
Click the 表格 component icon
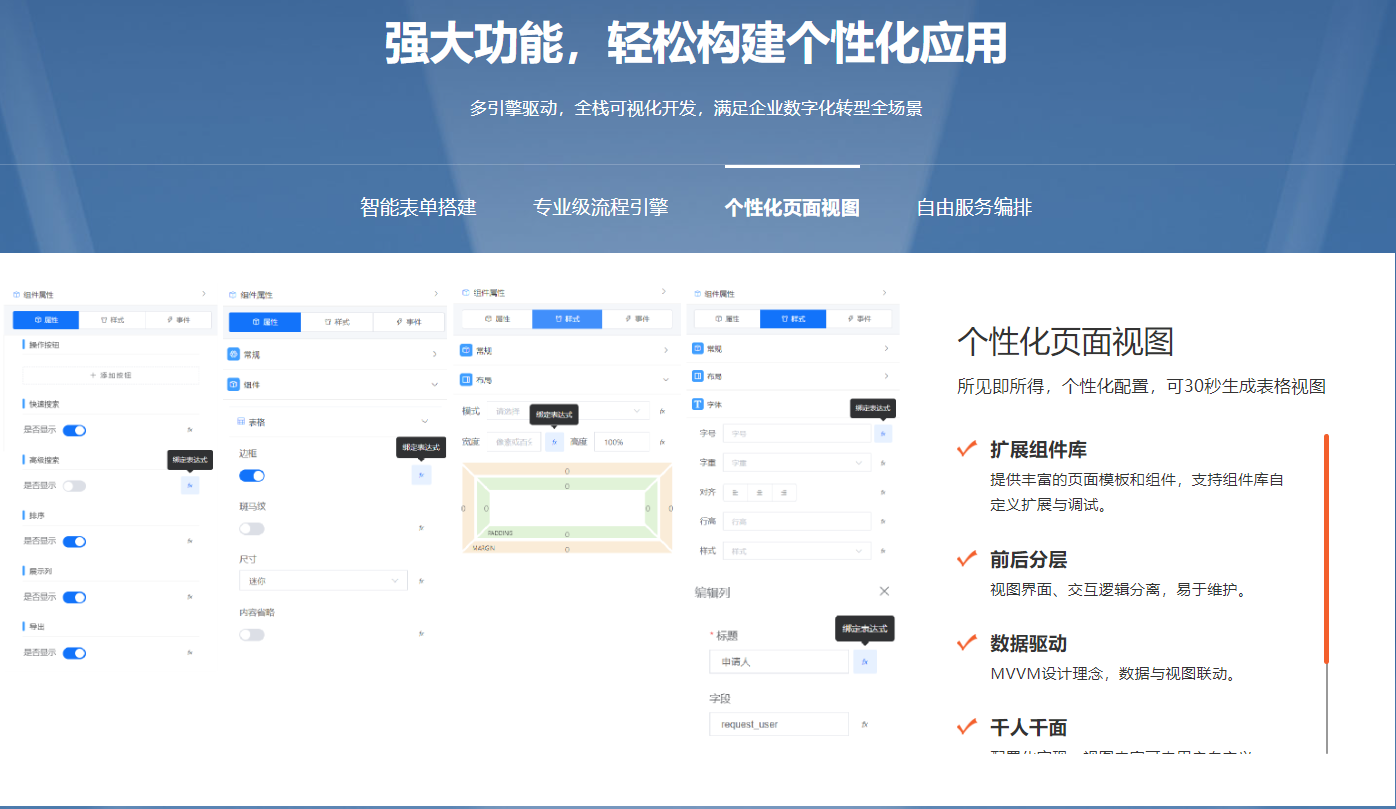[241, 420]
